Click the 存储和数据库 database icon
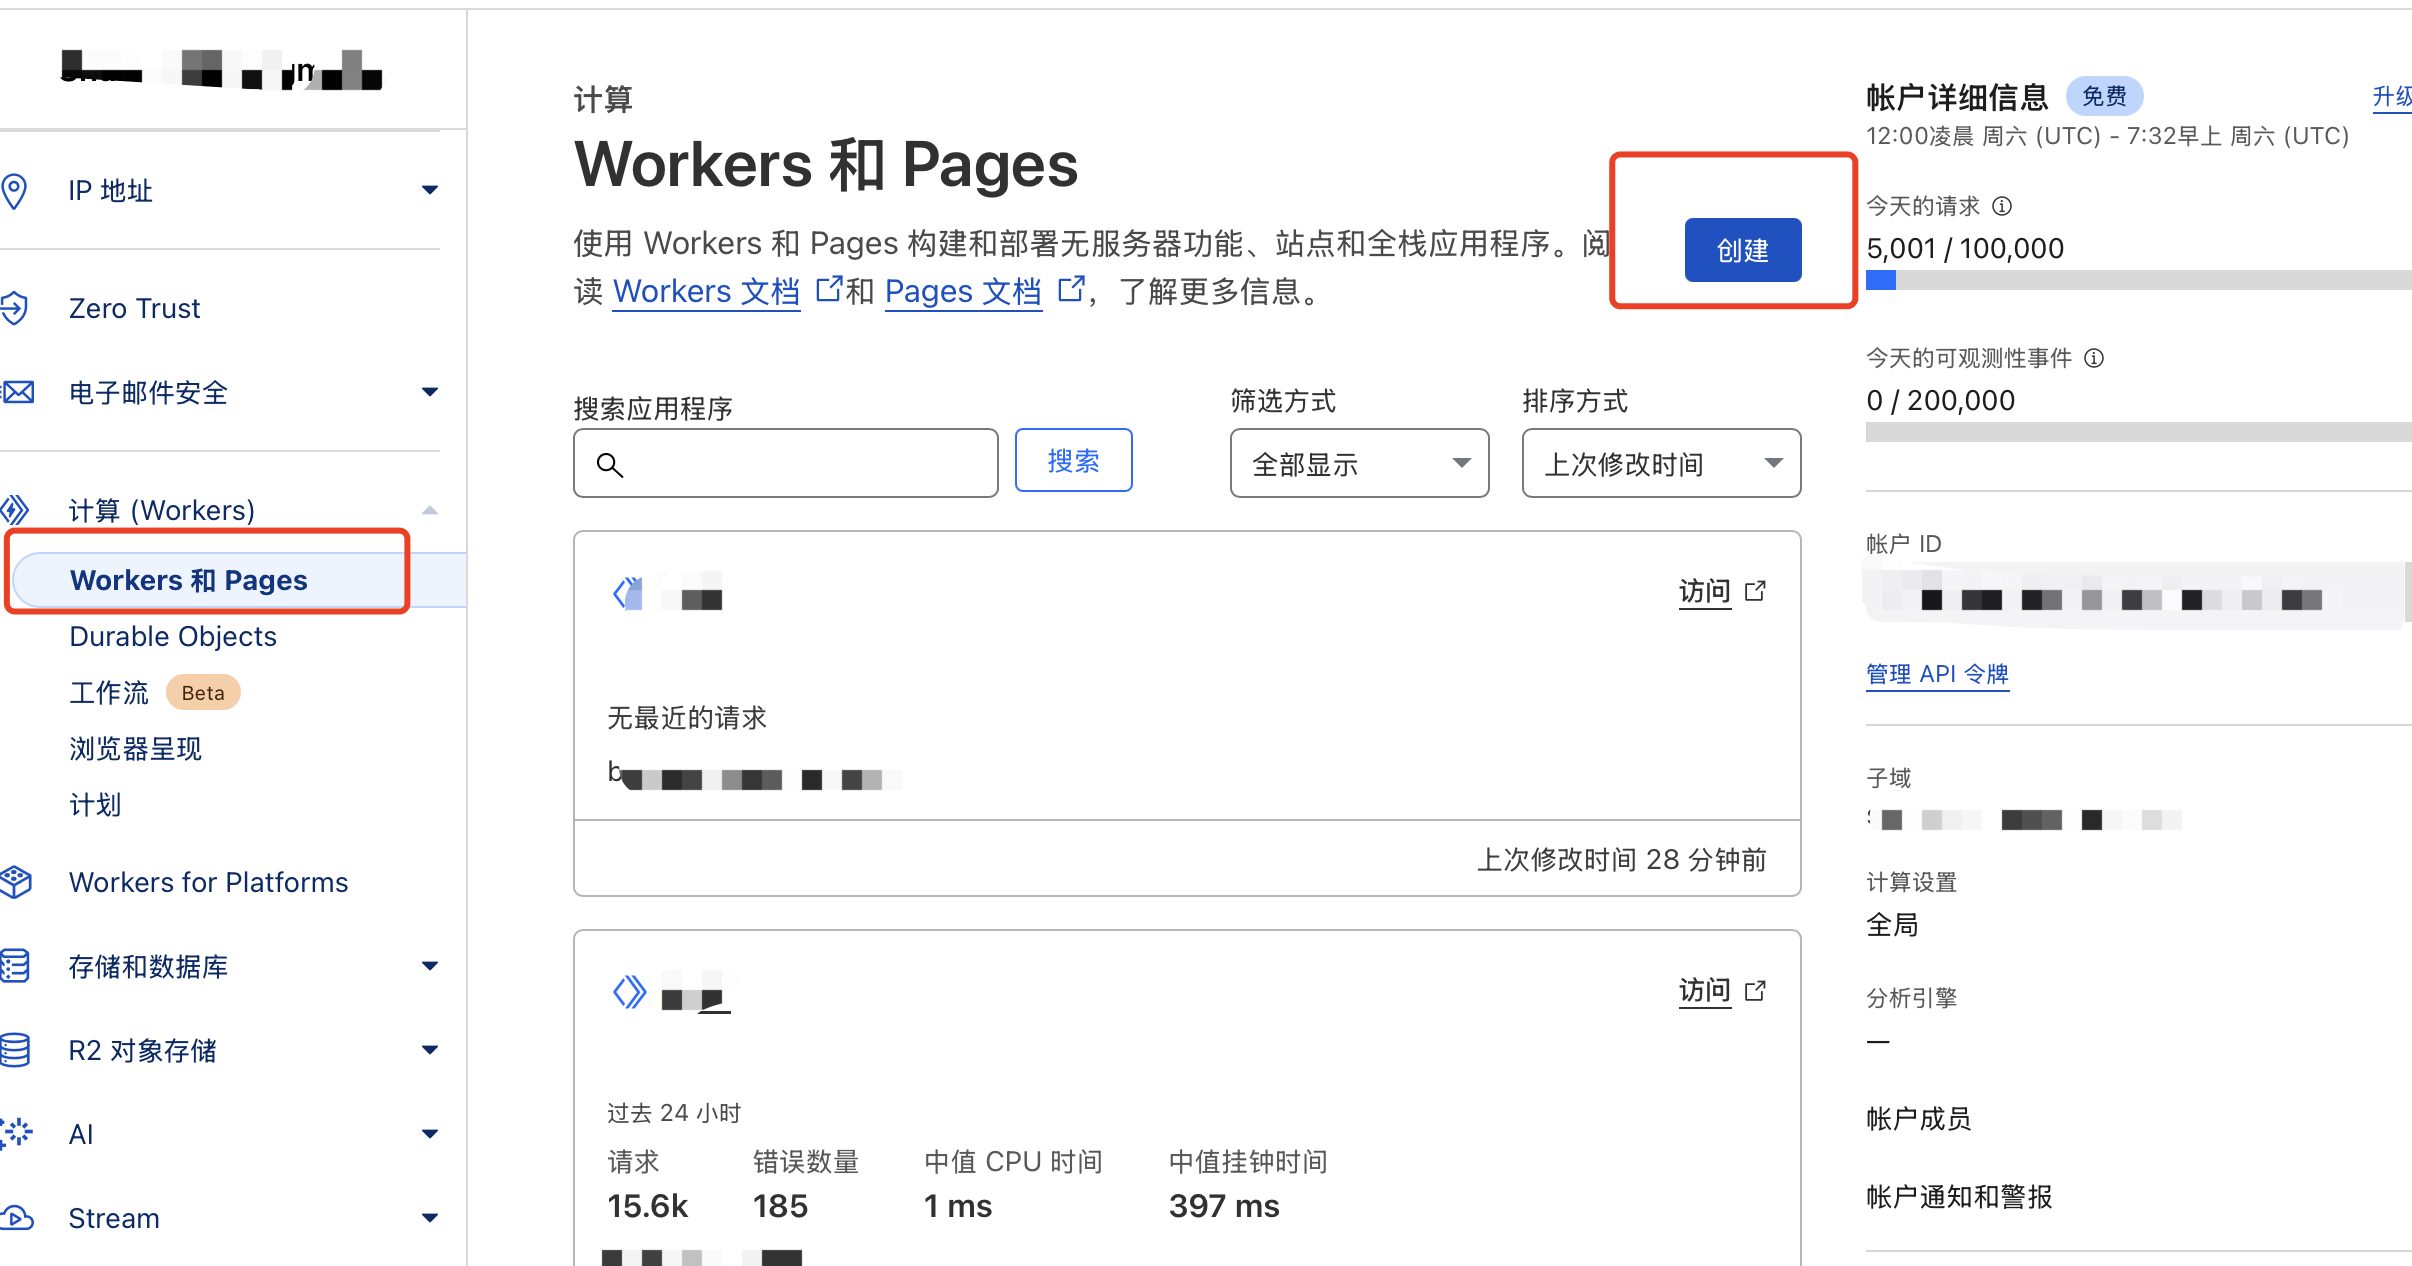 tap(15, 966)
